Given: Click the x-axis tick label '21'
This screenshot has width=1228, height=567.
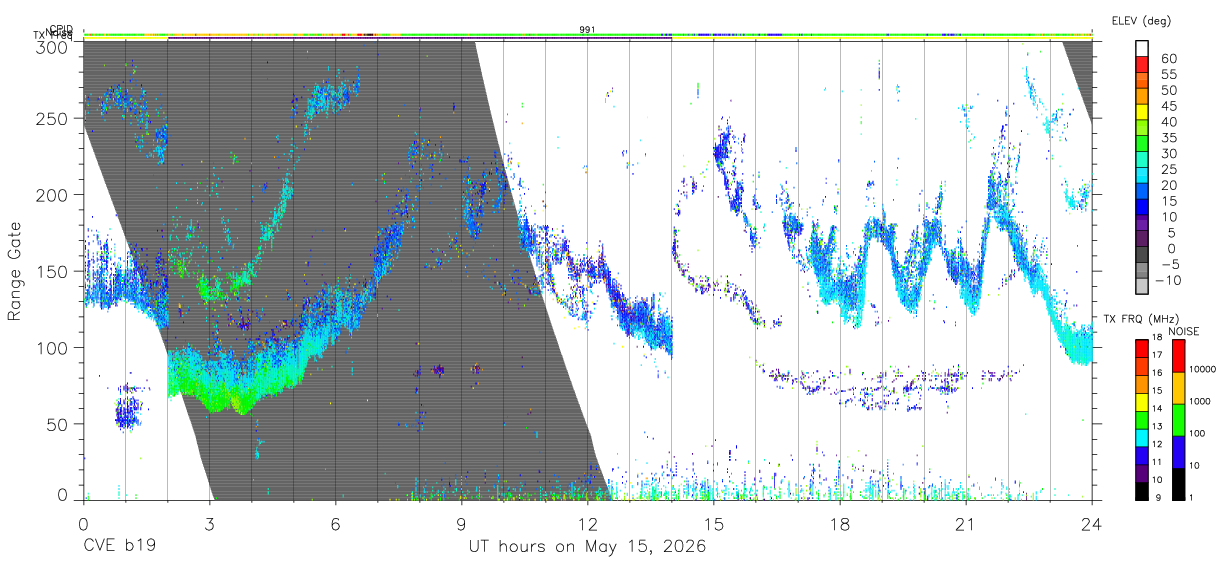Looking at the screenshot, I should pos(966,524).
